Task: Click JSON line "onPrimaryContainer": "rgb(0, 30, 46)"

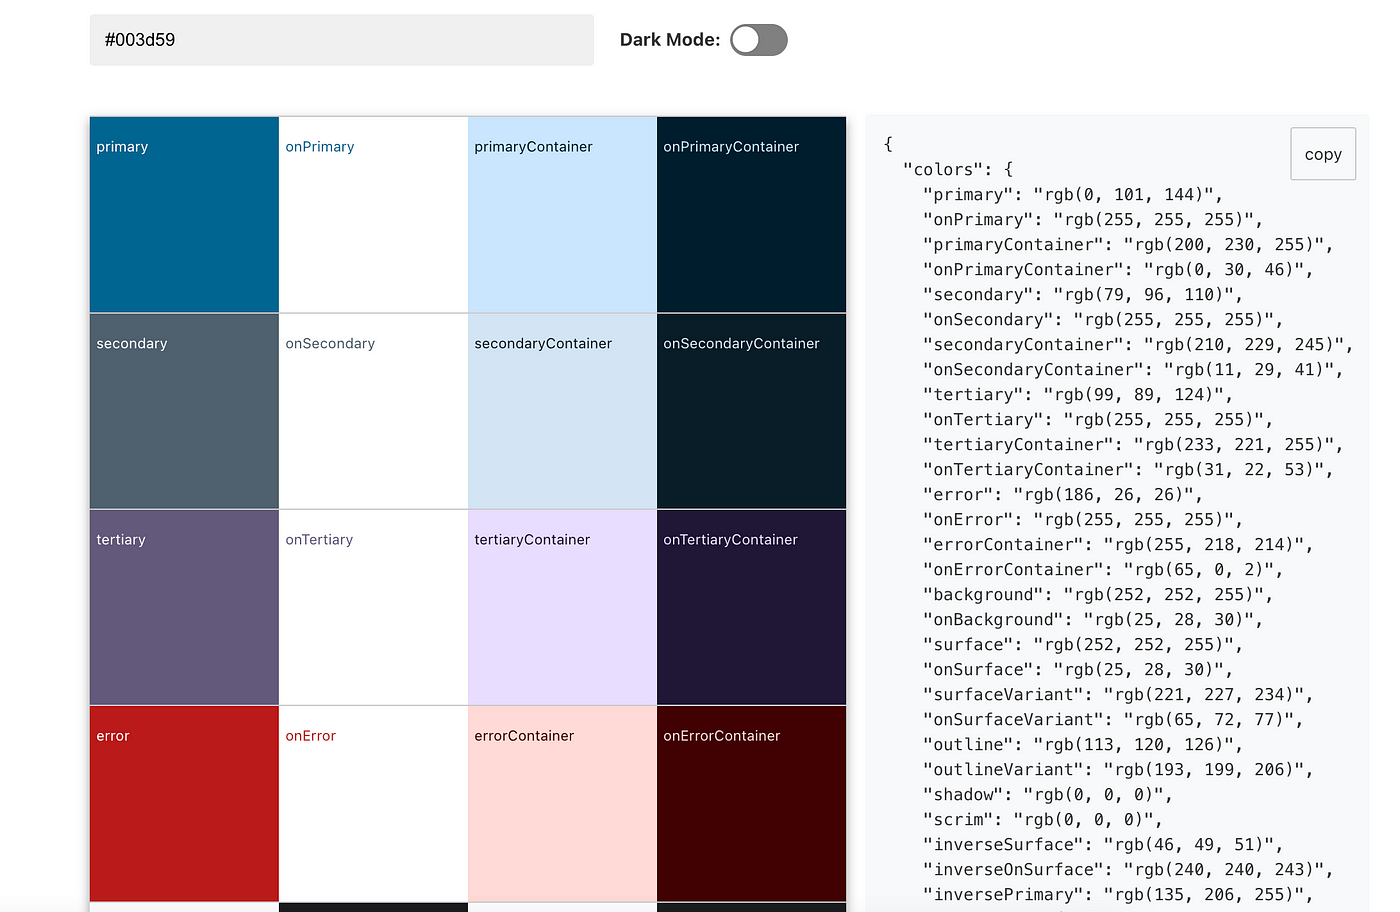Action: click(x=1118, y=269)
